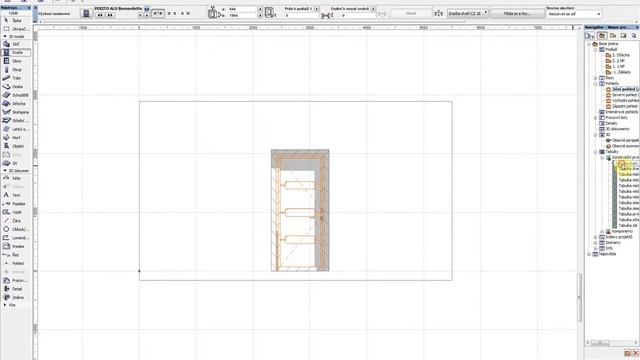Open the Značka dveří marker dropdown
Viewport: 640px width, 360px height.
468,13
